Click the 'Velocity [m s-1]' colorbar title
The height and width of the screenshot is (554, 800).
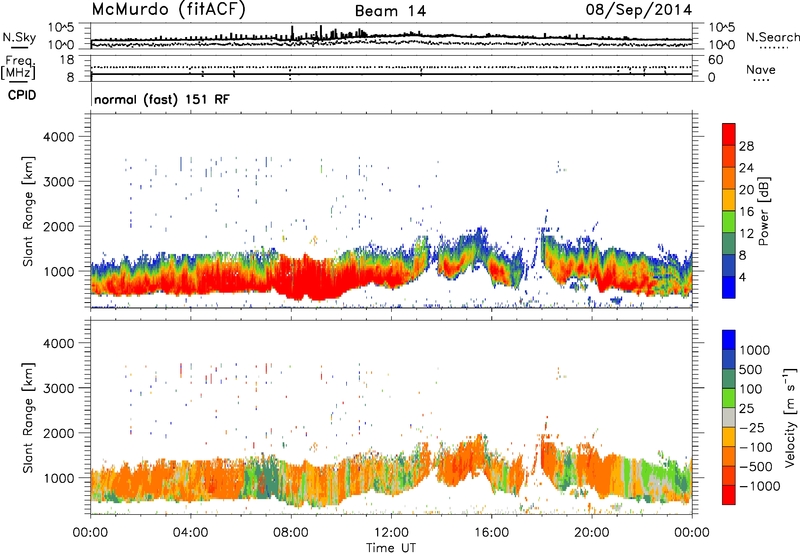click(790, 417)
